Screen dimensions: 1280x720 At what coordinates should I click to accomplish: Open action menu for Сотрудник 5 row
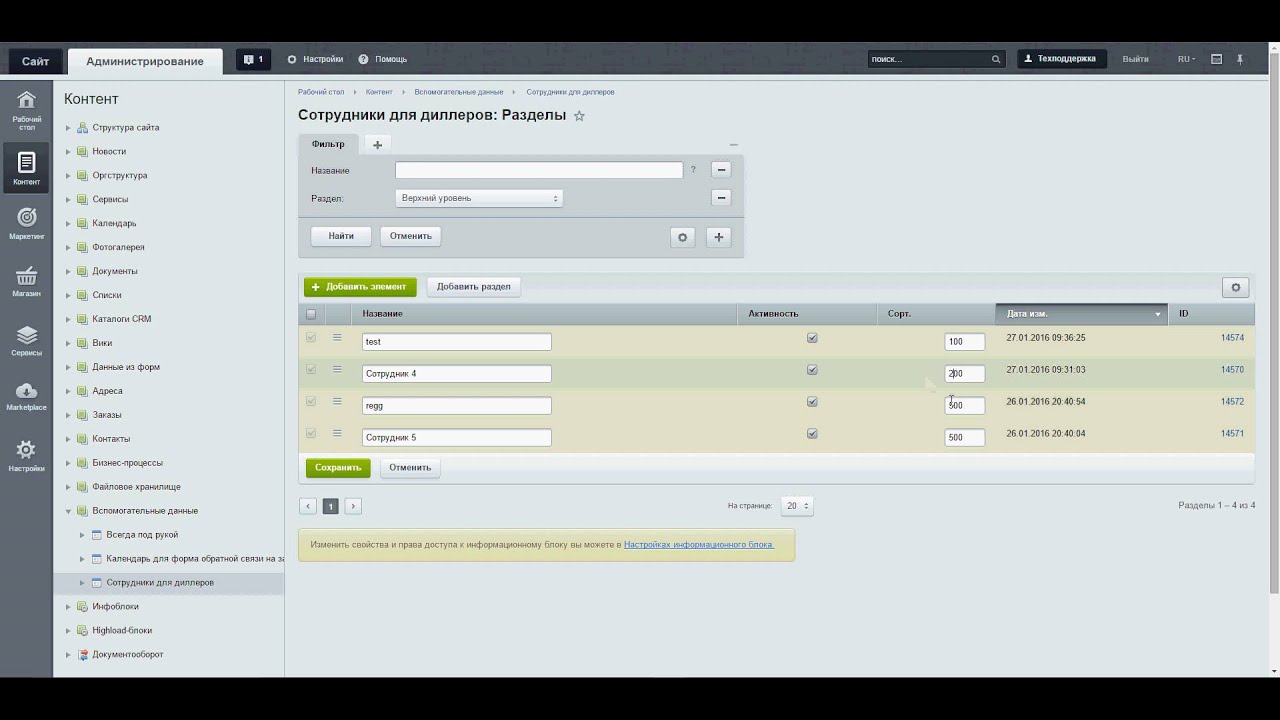[337, 434]
